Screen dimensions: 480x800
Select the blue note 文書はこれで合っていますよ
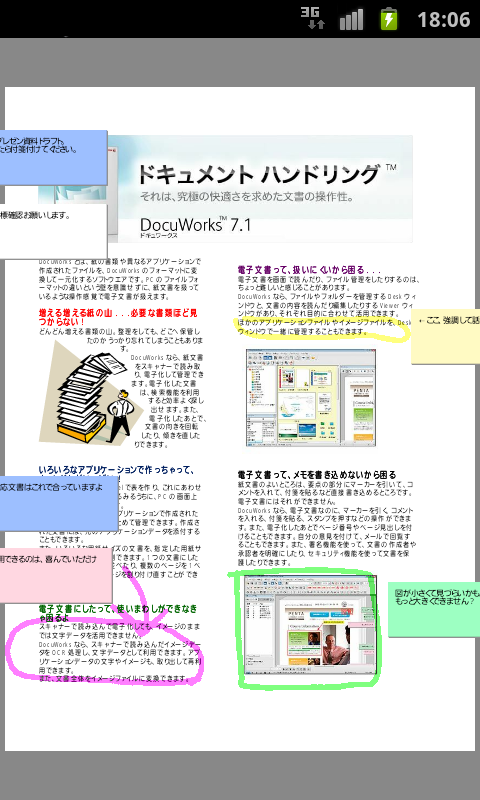pyautogui.click(x=59, y=503)
